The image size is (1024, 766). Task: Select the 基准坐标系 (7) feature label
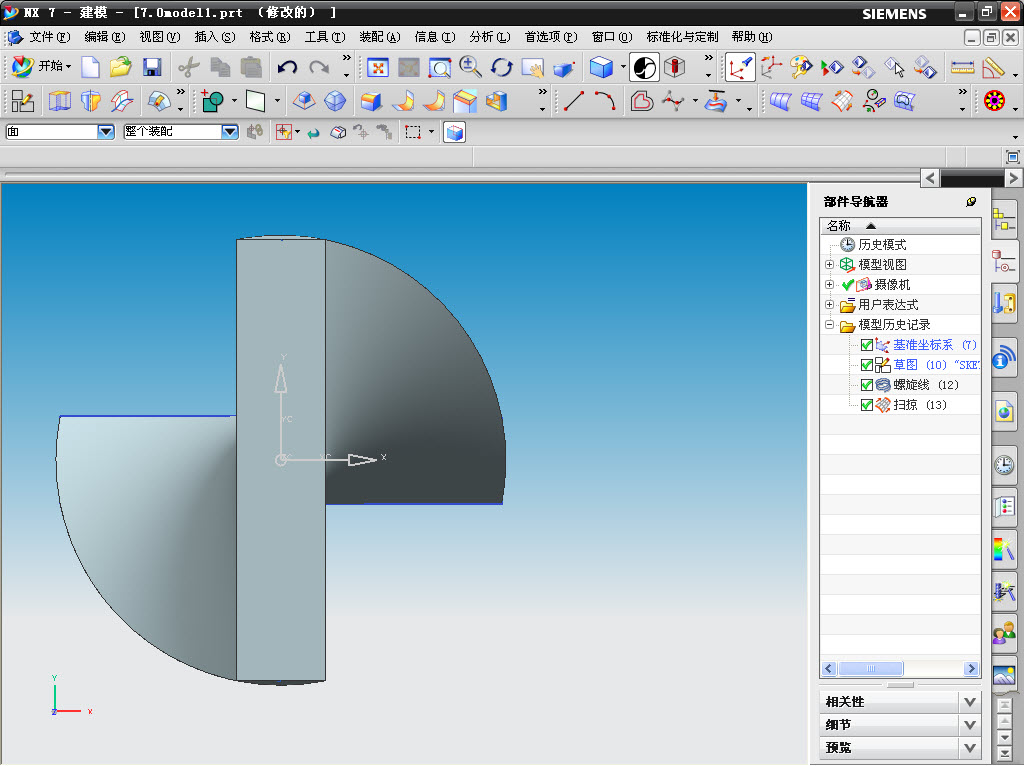click(935, 345)
